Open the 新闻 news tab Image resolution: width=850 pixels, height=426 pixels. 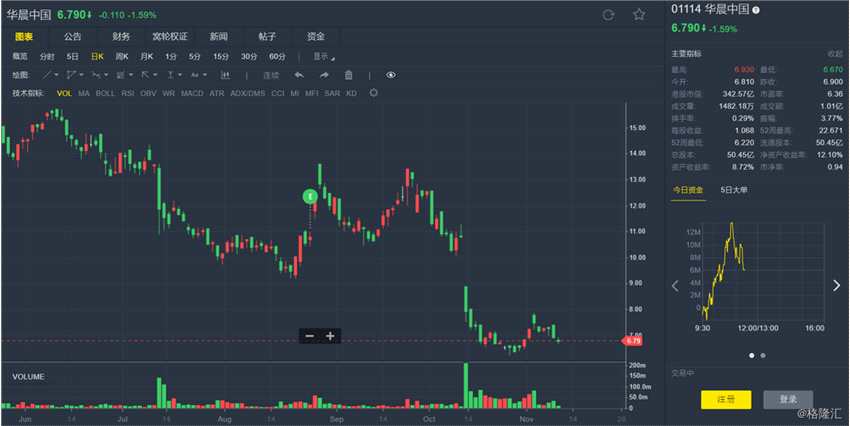pyautogui.click(x=218, y=36)
